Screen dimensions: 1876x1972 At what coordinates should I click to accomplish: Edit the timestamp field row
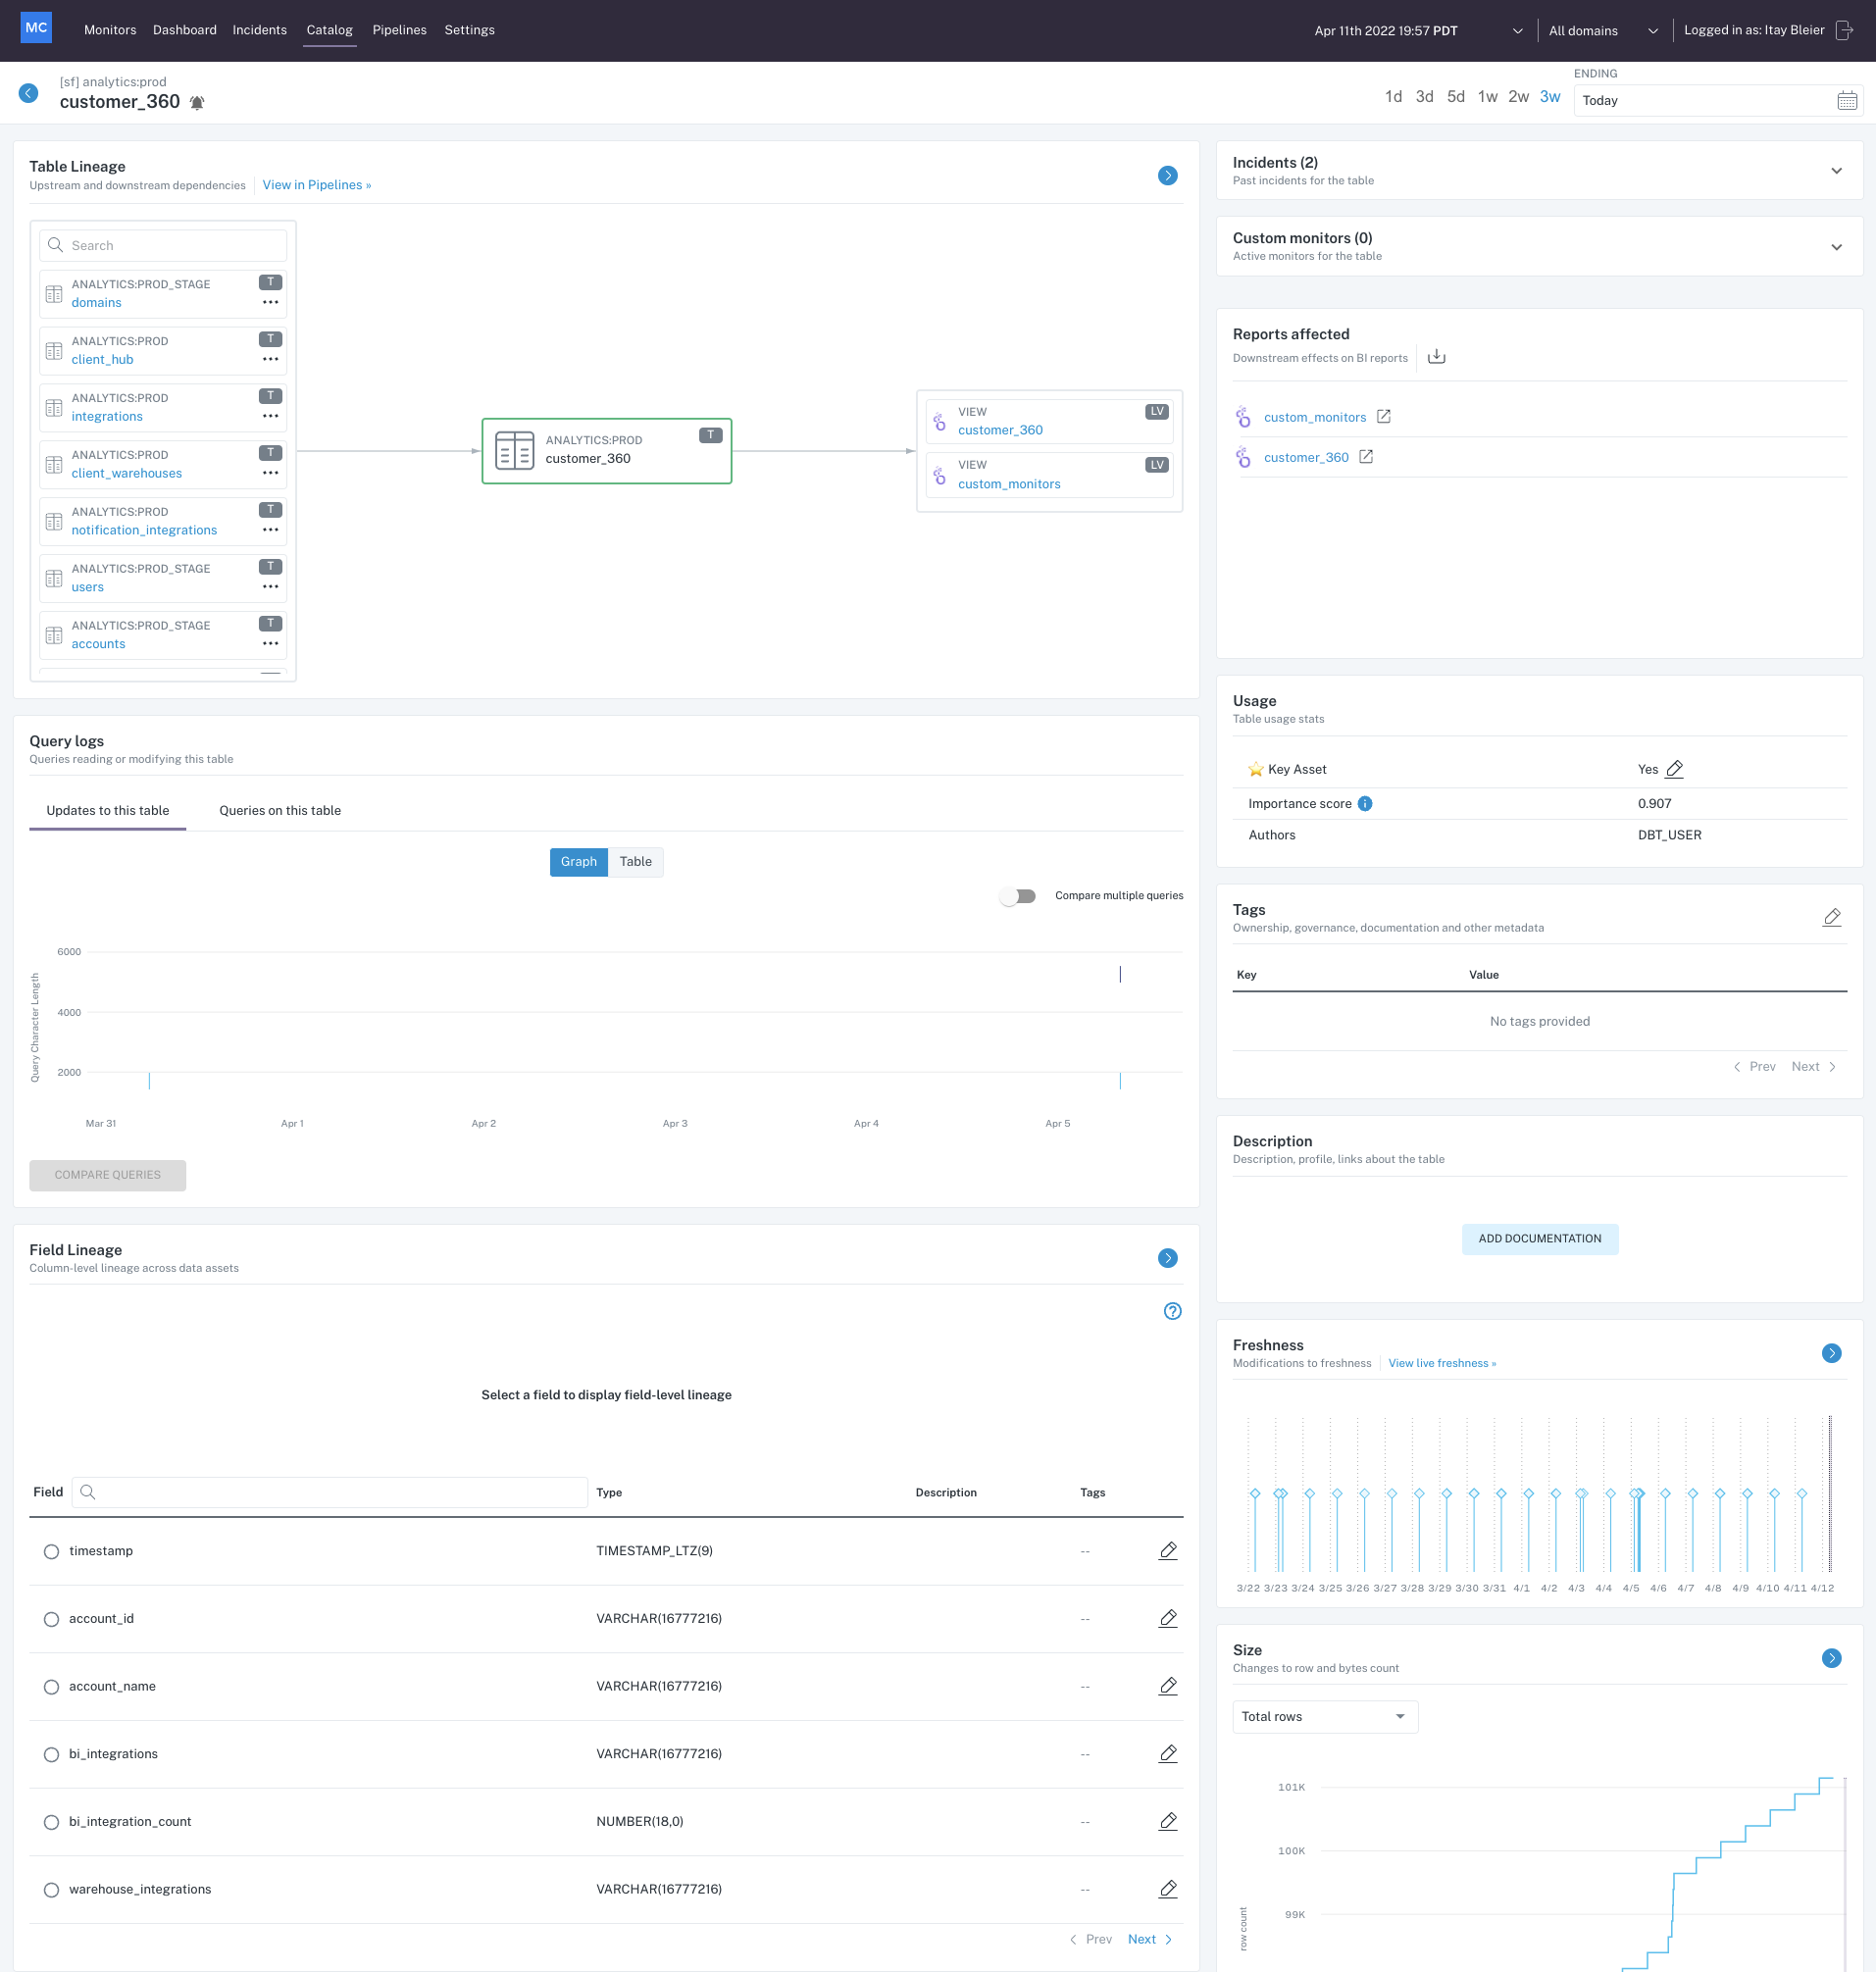point(1168,1551)
